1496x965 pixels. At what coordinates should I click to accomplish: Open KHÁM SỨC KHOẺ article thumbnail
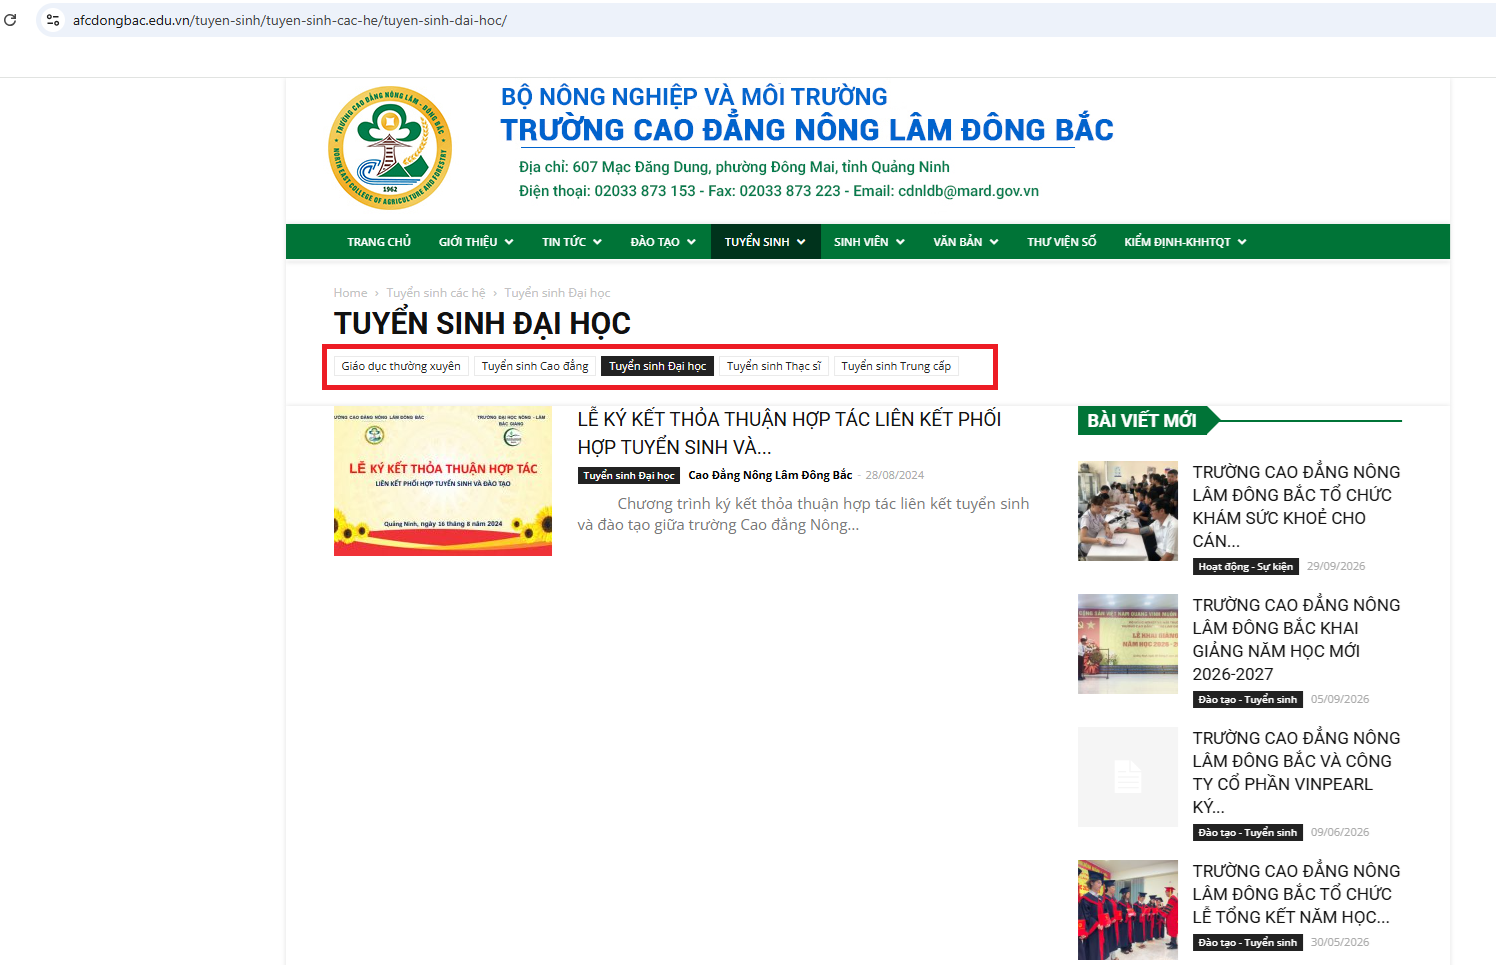pyautogui.click(x=1128, y=511)
